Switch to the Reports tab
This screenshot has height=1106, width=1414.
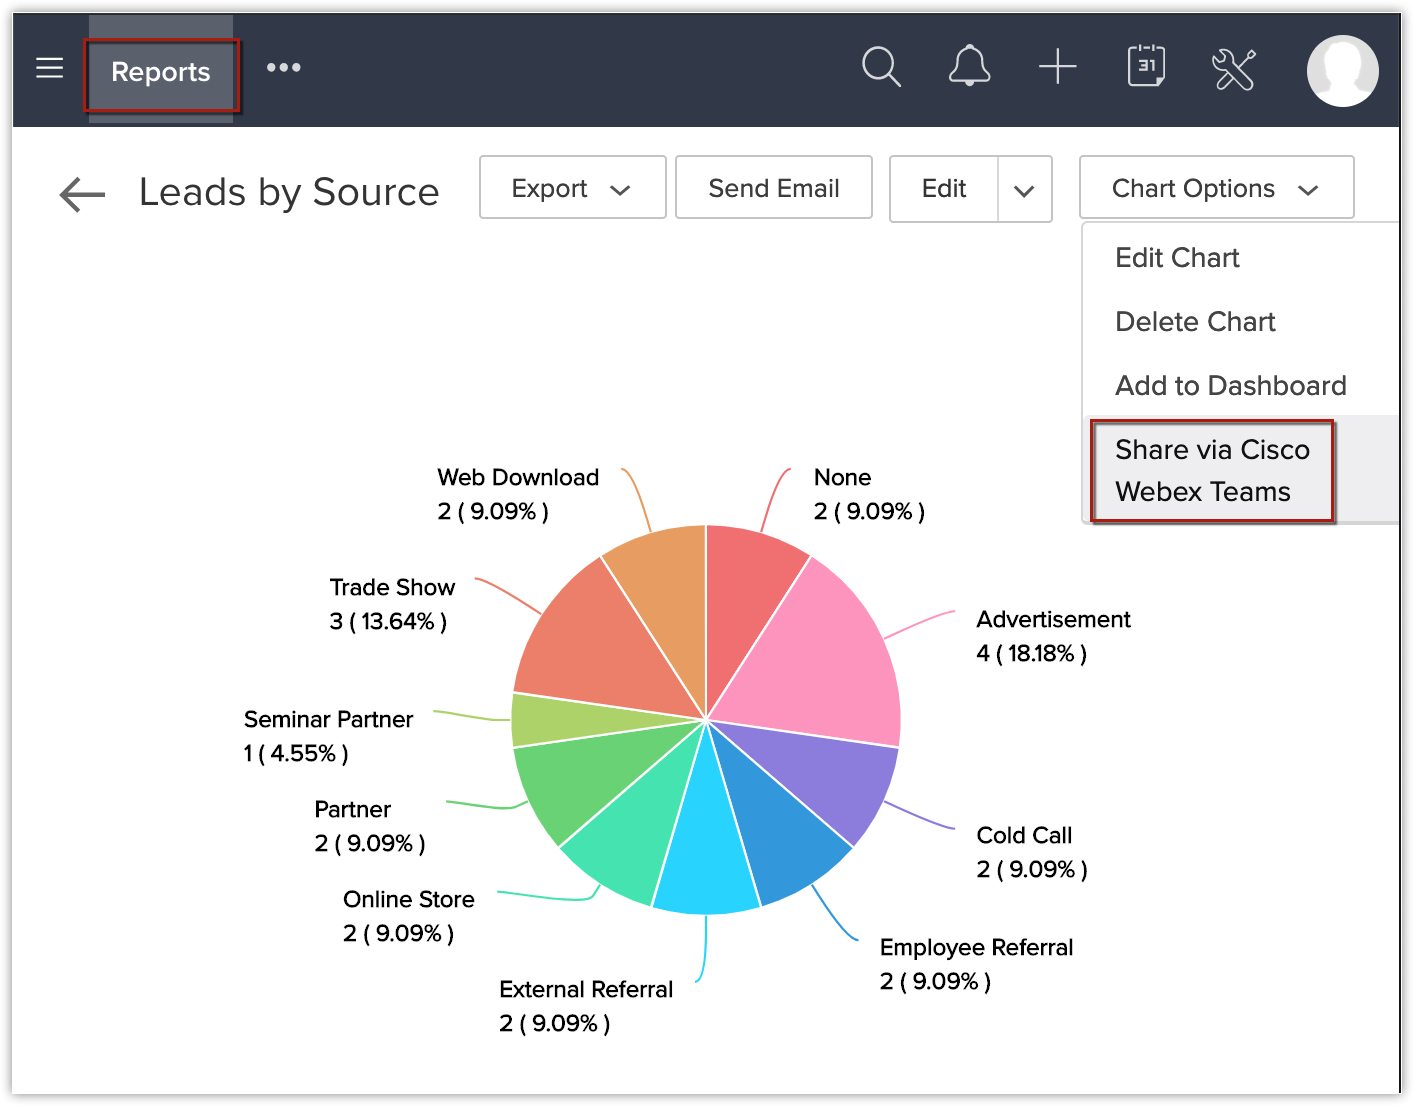tap(161, 72)
